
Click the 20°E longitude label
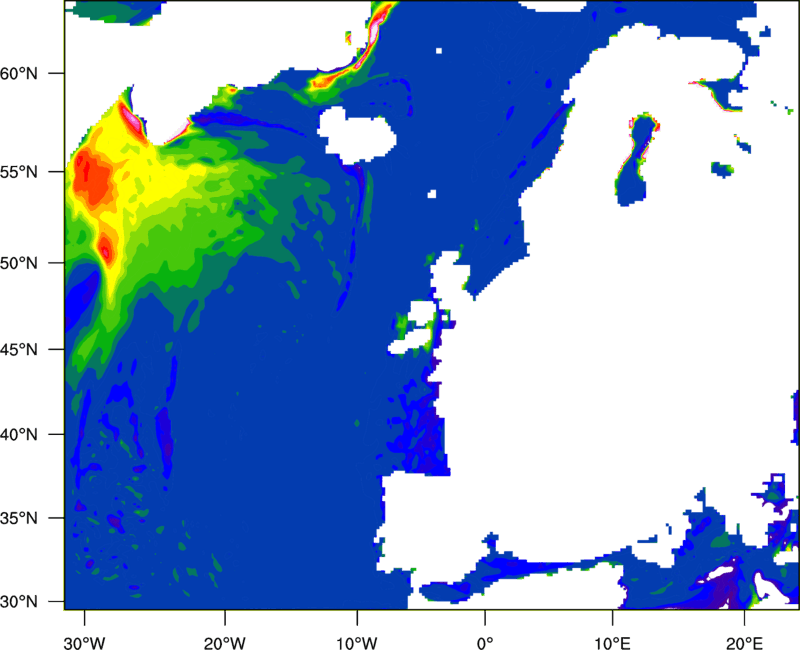pos(744,643)
